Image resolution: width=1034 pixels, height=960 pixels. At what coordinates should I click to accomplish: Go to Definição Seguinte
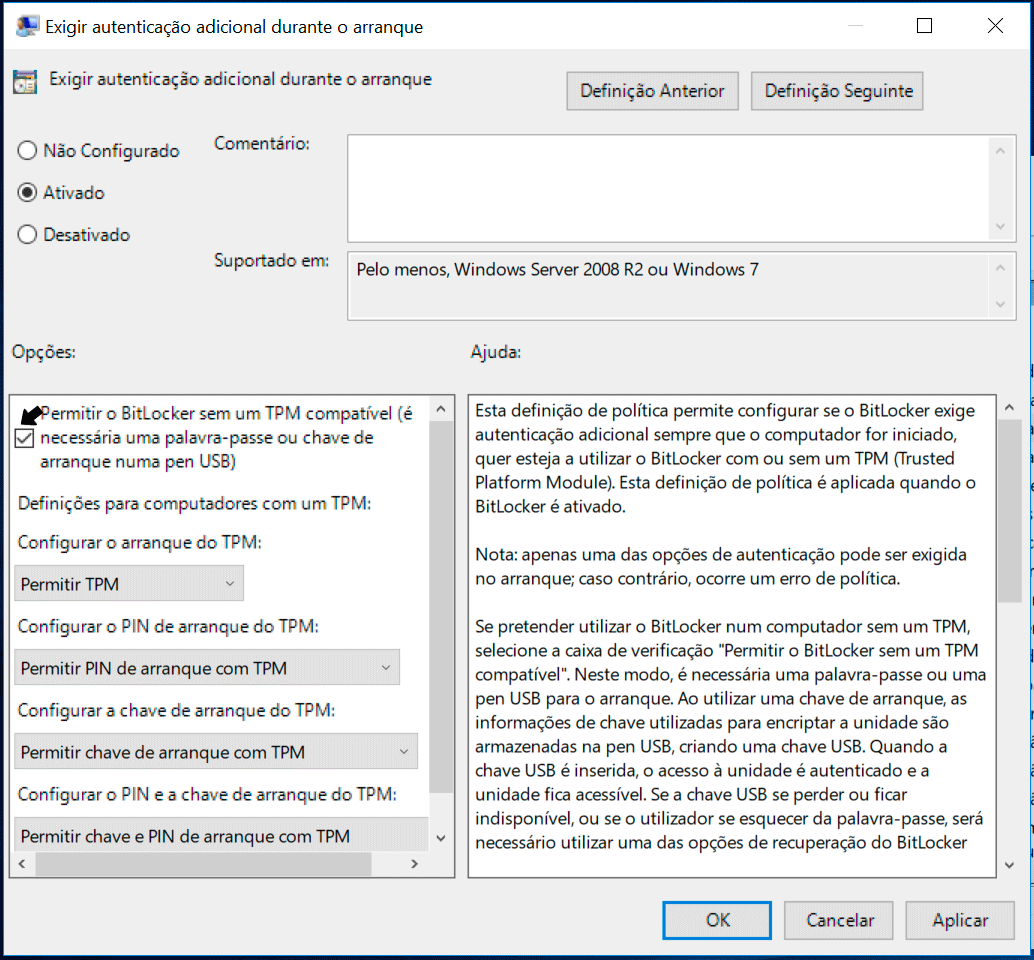[837, 91]
